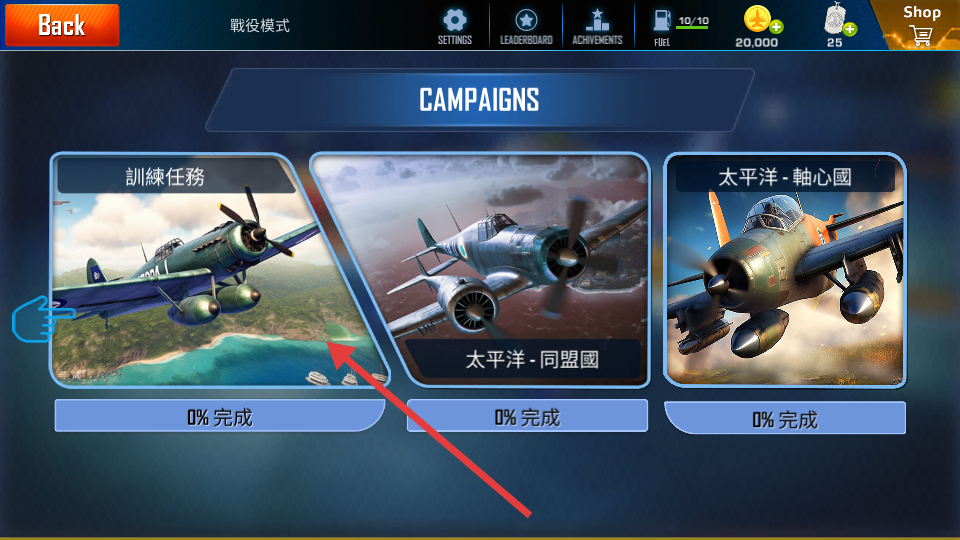
Task: Click the 戰役模式 title label
Action: tap(260, 25)
